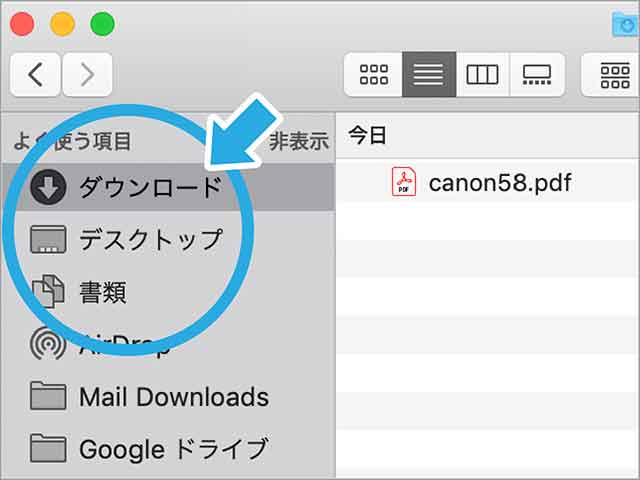
Task: Open Google ドライブ in the sidebar
Action: [168, 448]
